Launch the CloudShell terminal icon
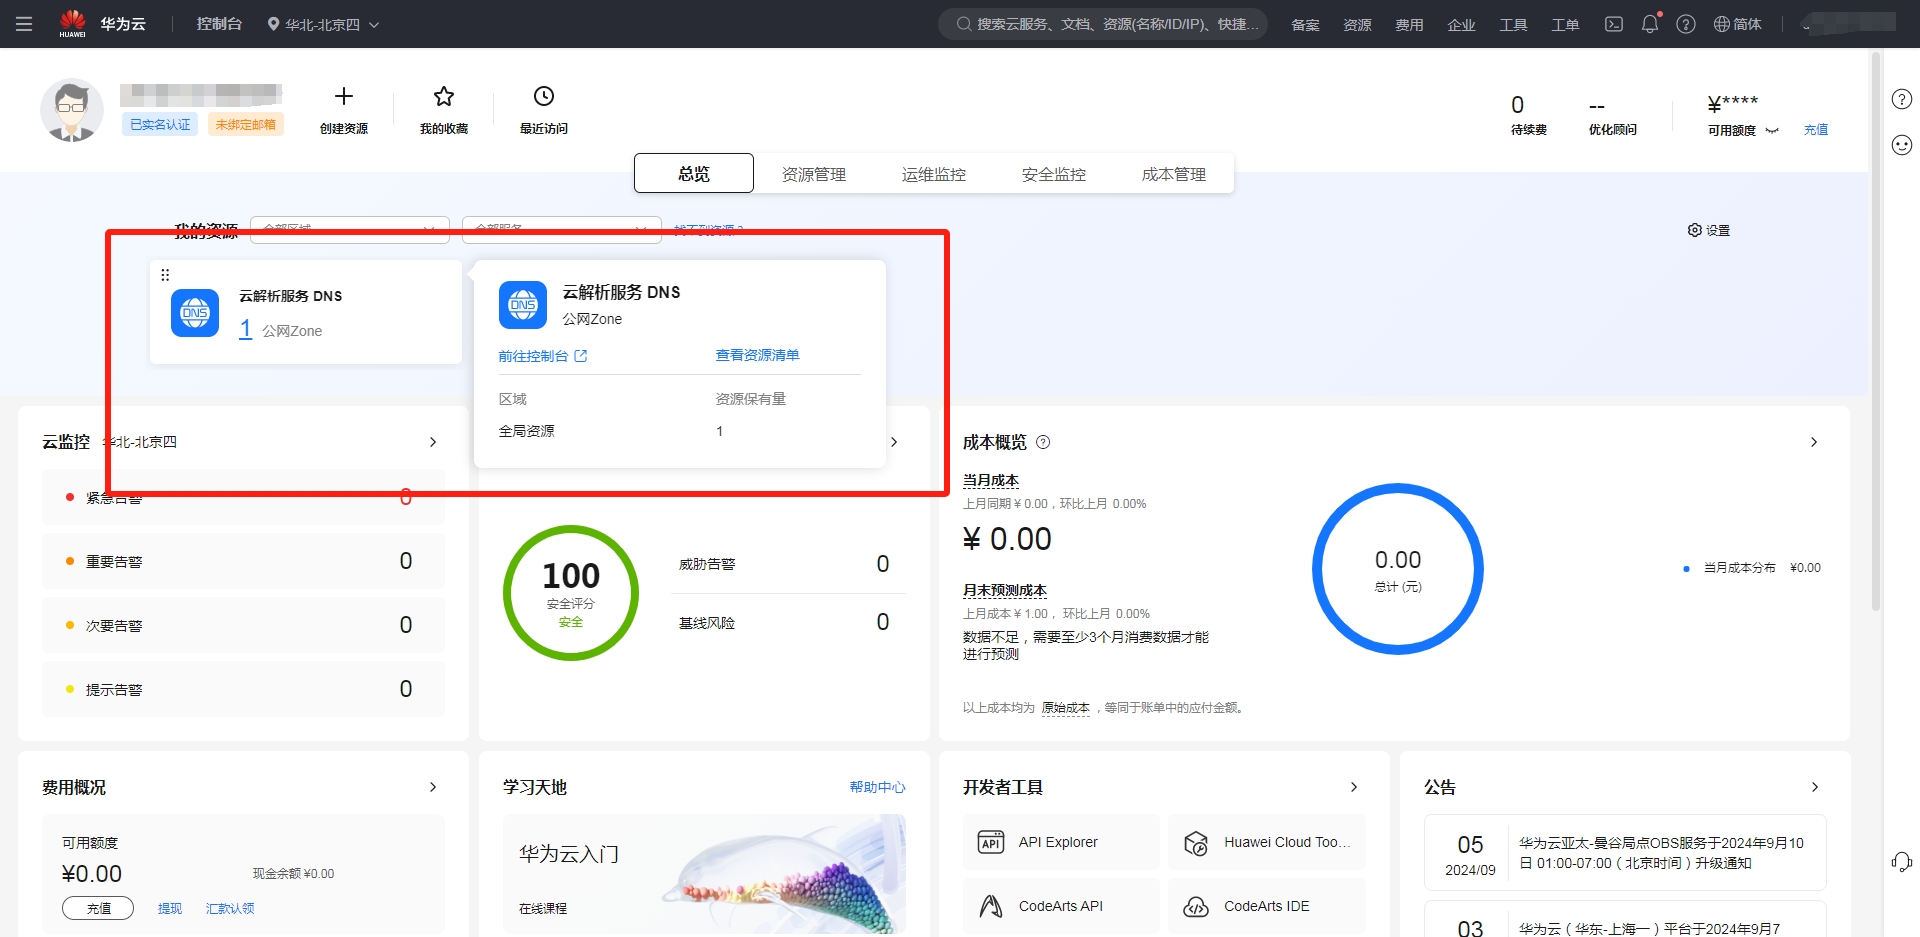Screen dimensions: 1920x937 [x=1614, y=24]
